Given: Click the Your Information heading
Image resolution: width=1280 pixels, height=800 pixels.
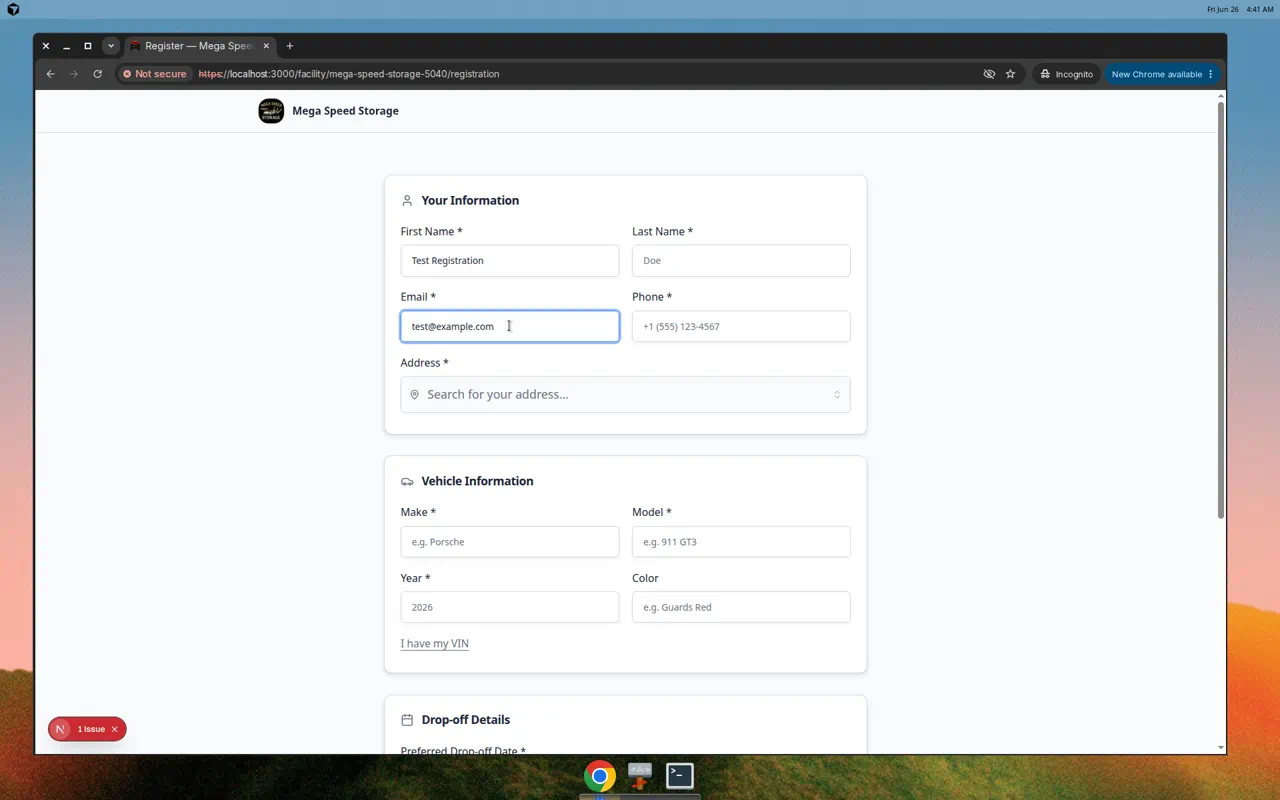Looking at the screenshot, I should pos(470,201).
